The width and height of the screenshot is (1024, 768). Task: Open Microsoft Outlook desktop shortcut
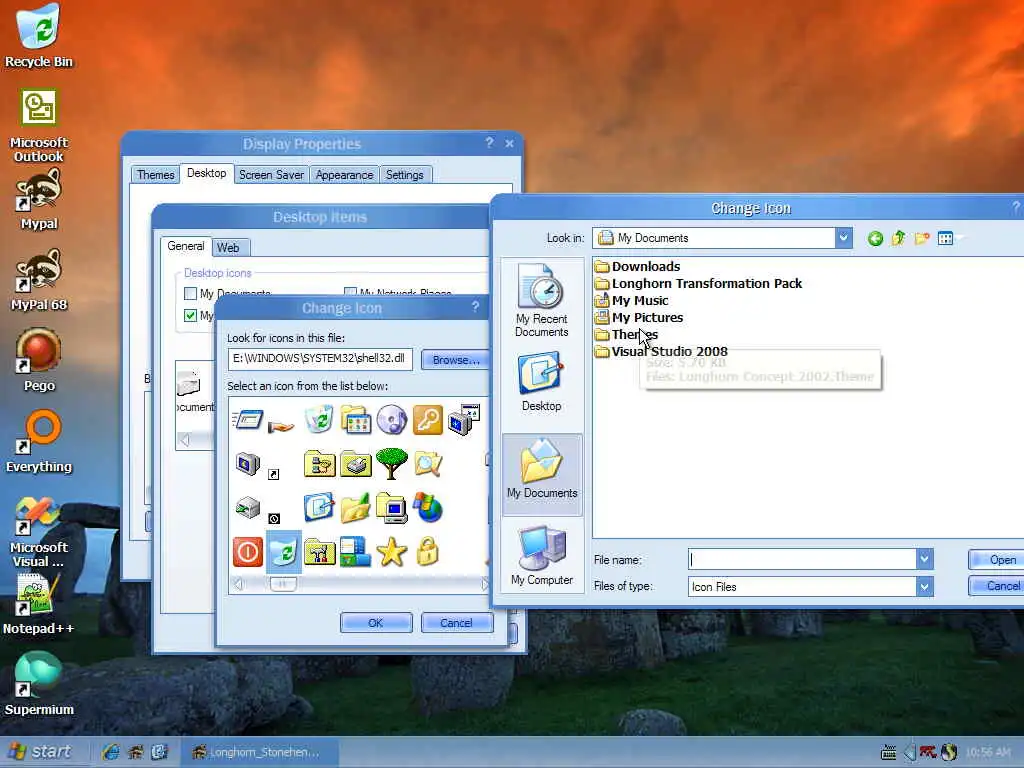click(39, 126)
